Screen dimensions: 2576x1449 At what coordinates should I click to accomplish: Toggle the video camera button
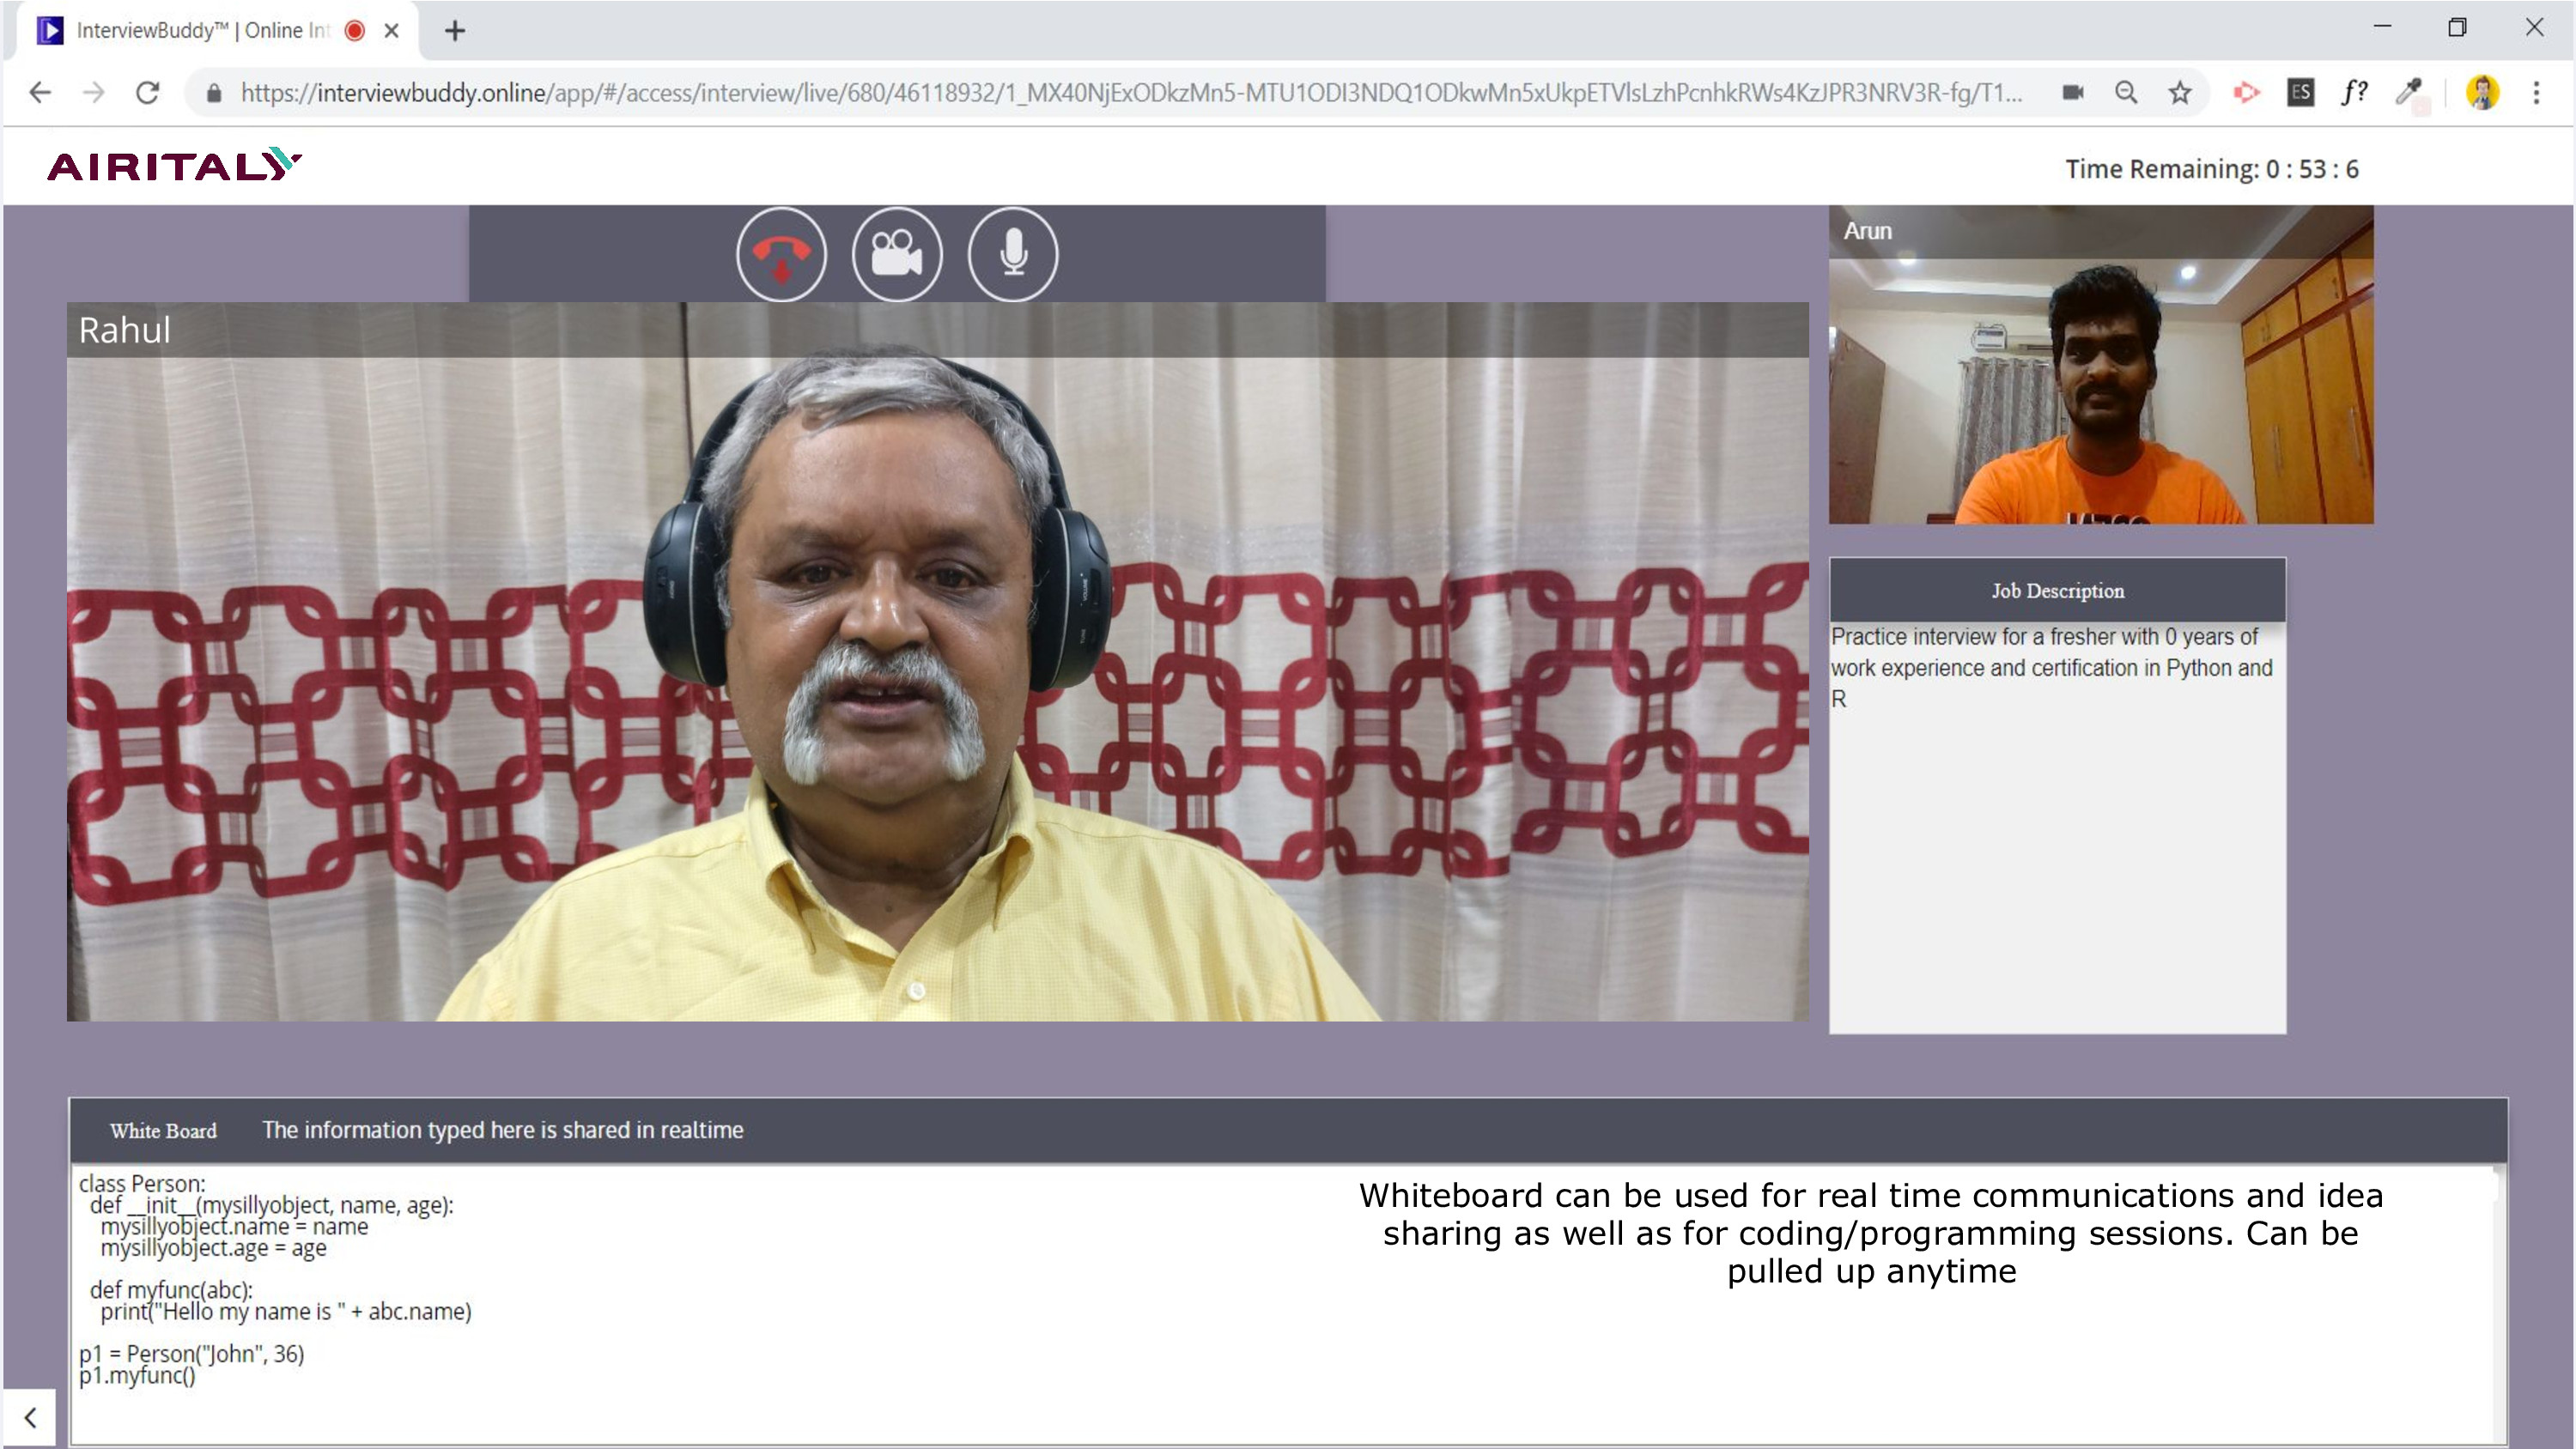[x=896, y=254]
